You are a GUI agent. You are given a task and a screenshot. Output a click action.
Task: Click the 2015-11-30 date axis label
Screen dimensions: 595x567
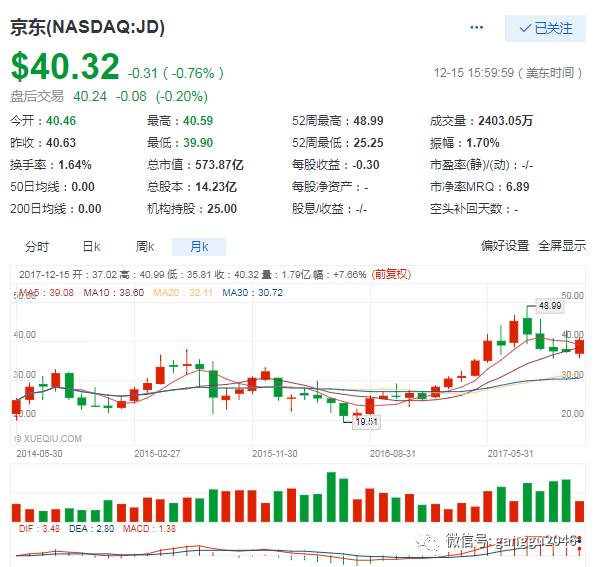point(275,454)
